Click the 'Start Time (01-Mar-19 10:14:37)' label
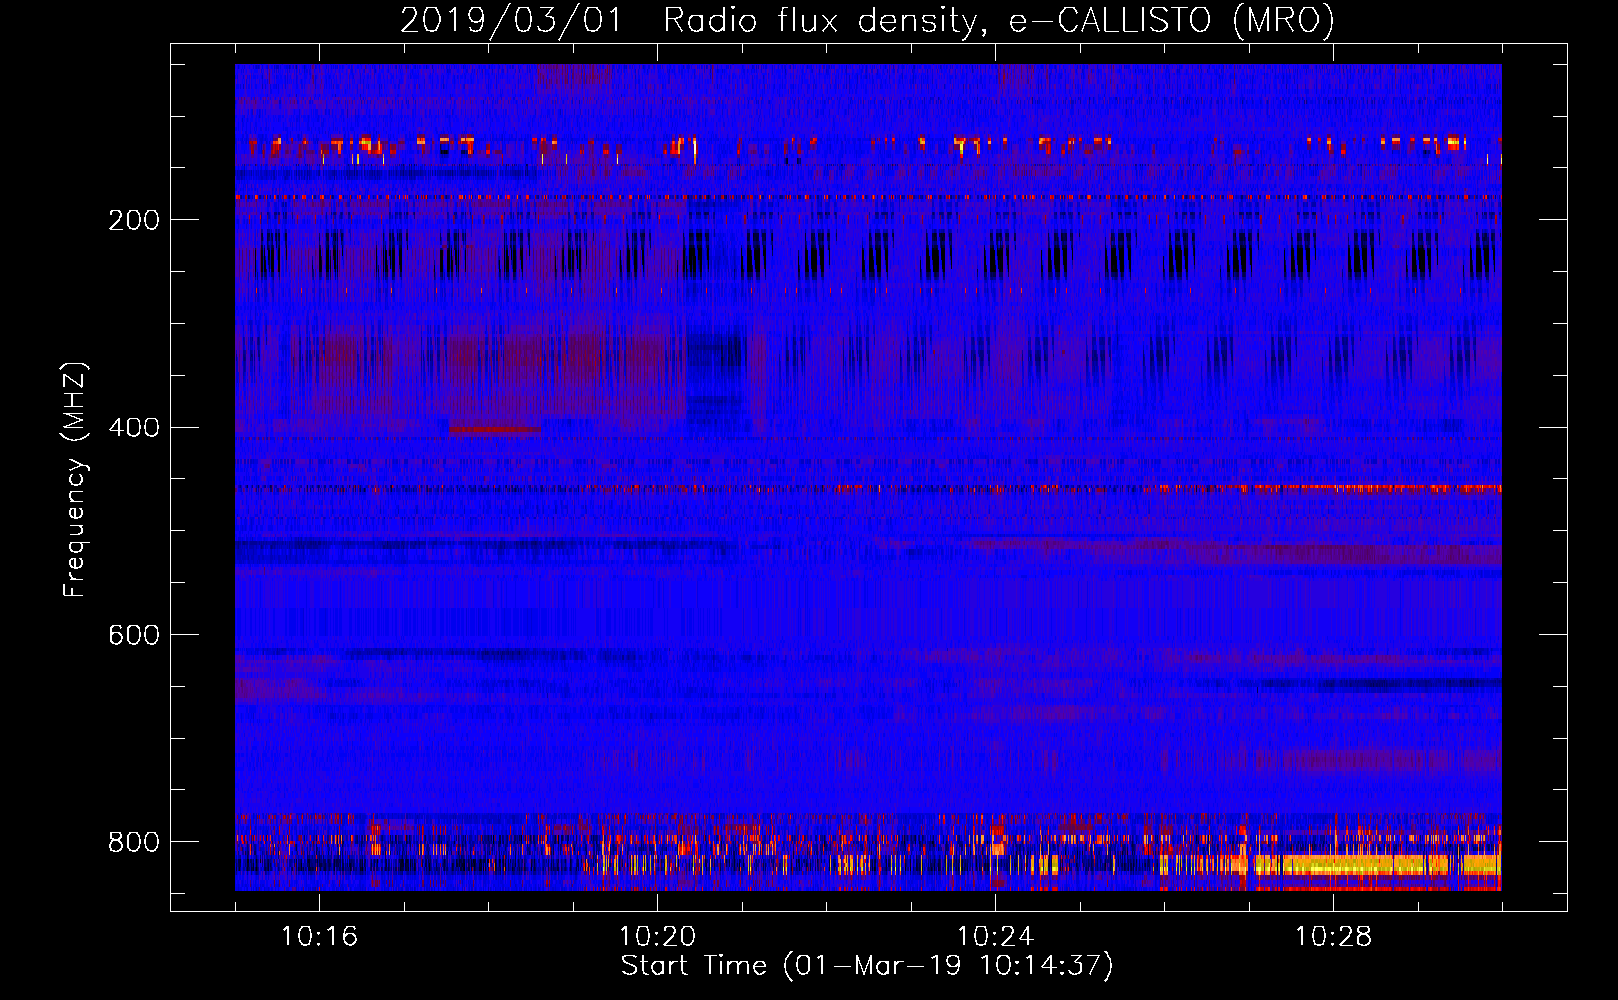Image resolution: width=1618 pixels, height=1000 pixels. [867, 966]
